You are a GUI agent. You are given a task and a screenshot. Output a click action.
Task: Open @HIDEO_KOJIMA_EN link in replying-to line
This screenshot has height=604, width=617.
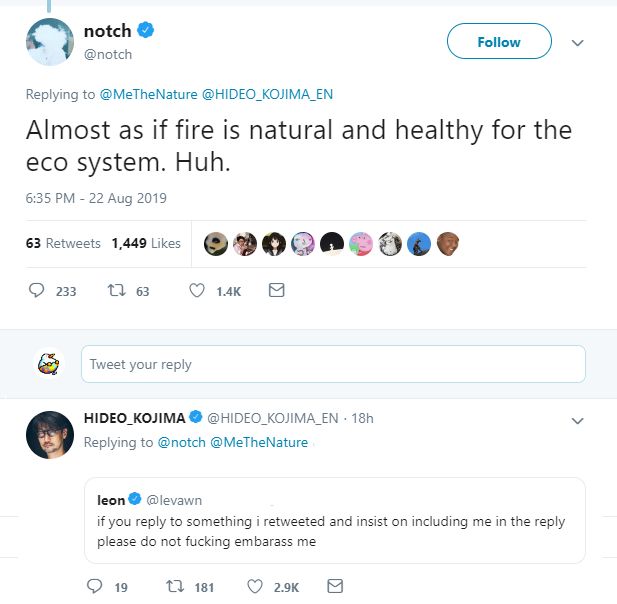click(267, 94)
